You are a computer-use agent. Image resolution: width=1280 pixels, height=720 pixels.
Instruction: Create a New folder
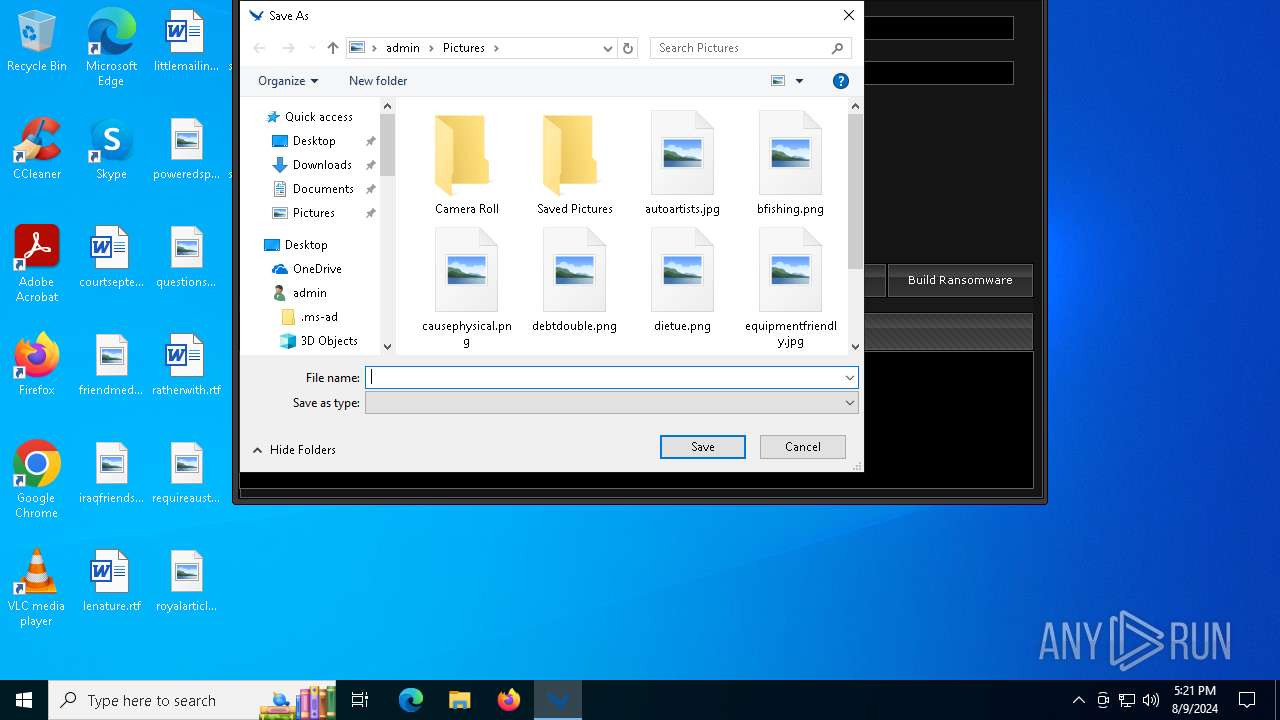click(378, 81)
